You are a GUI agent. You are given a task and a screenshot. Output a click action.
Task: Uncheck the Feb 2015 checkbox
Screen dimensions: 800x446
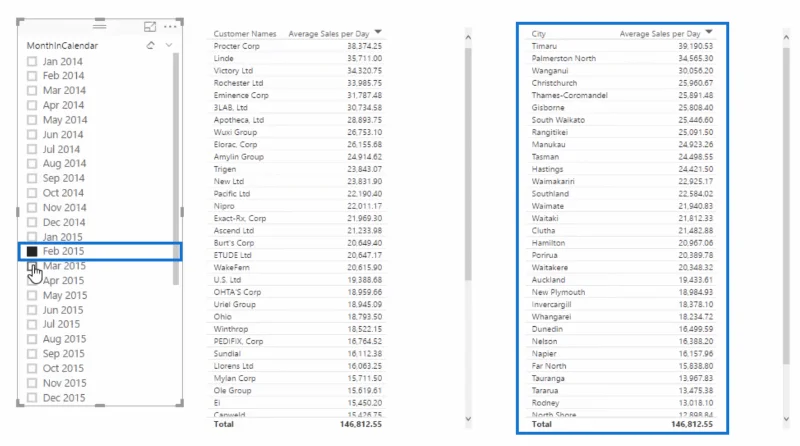pyautogui.click(x=32, y=251)
